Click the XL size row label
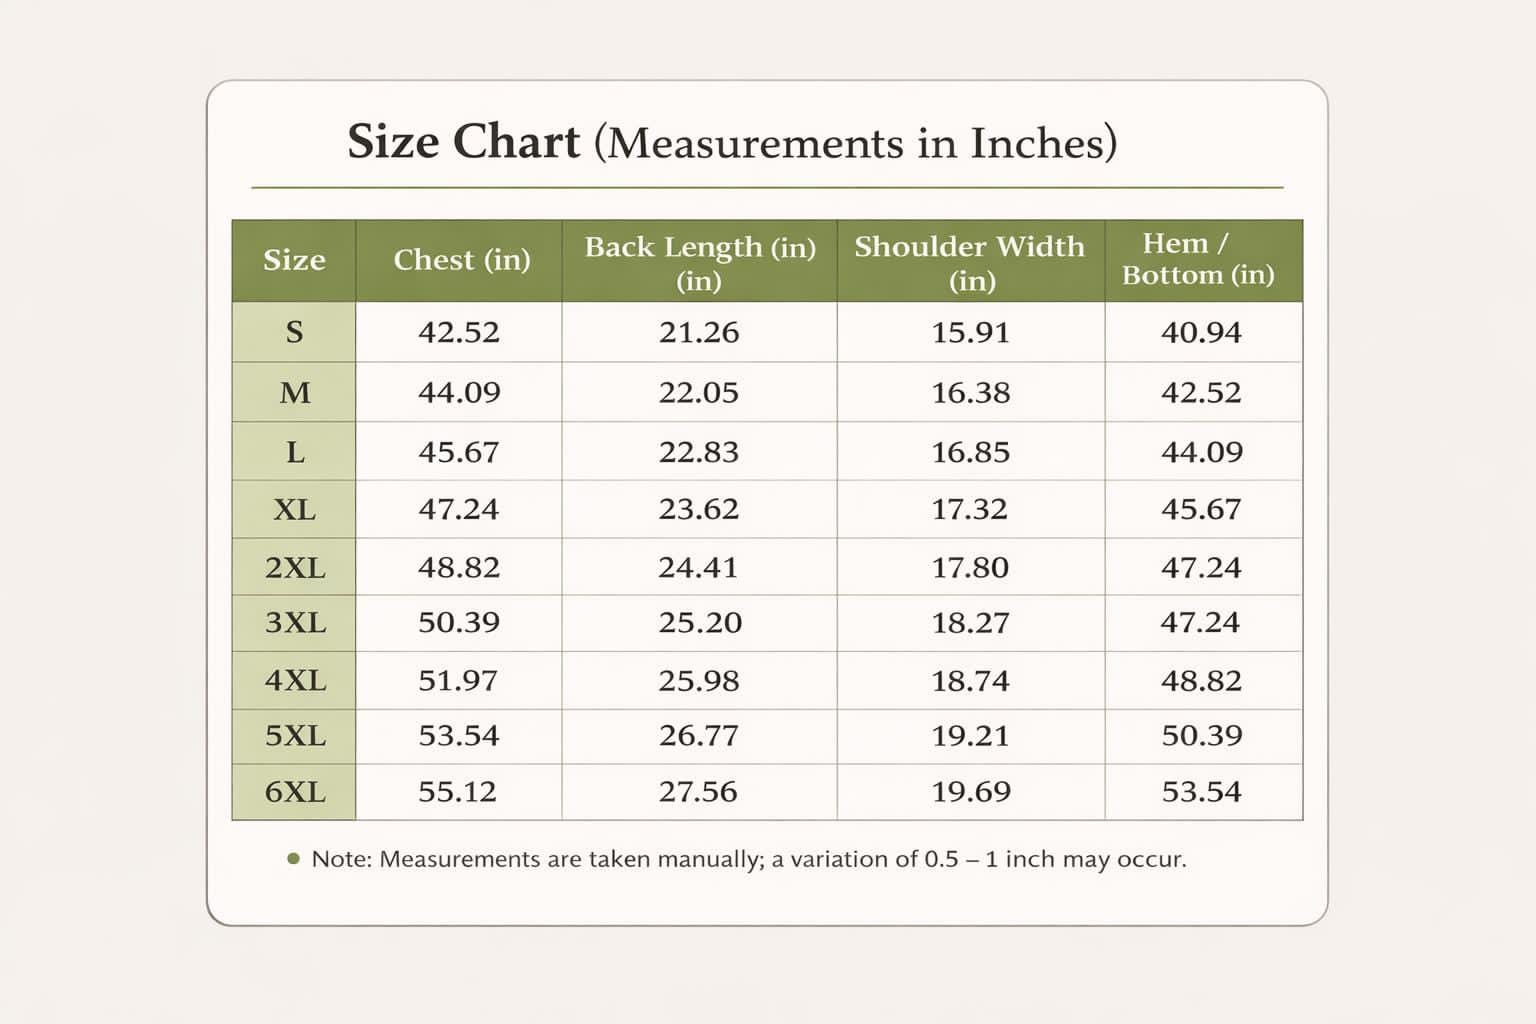Viewport: 1536px width, 1024px height. click(x=294, y=510)
